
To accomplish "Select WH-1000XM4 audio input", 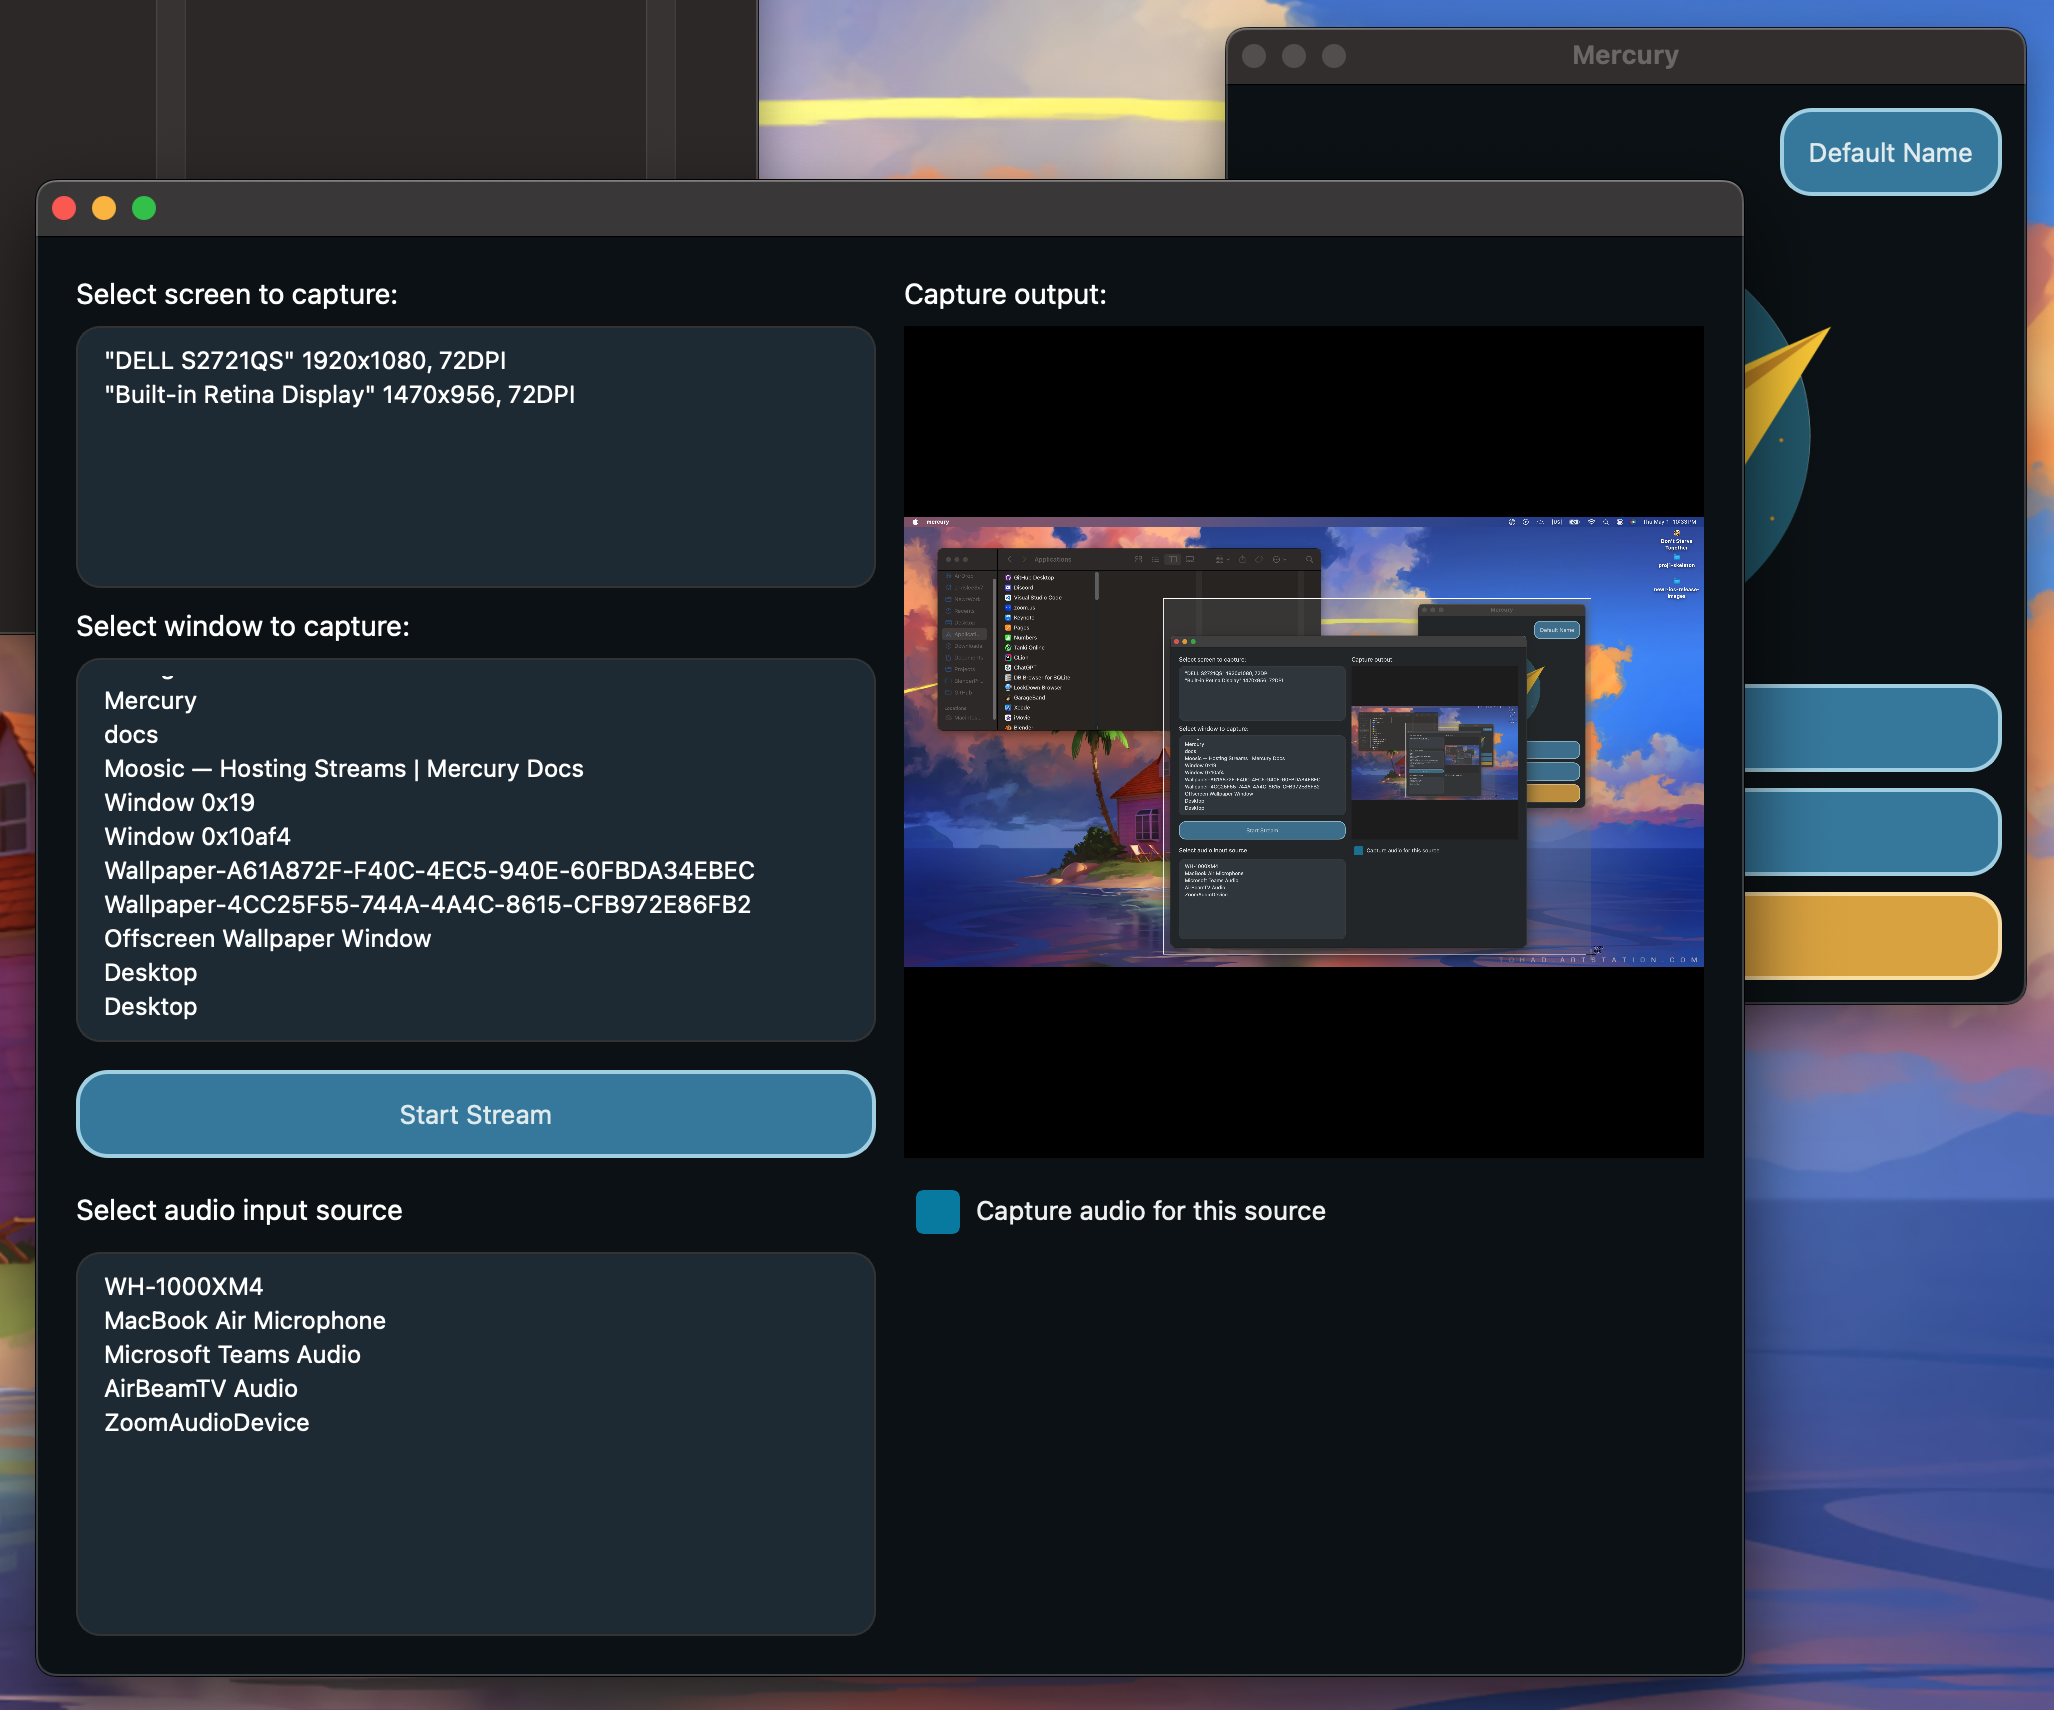I will [x=183, y=1286].
